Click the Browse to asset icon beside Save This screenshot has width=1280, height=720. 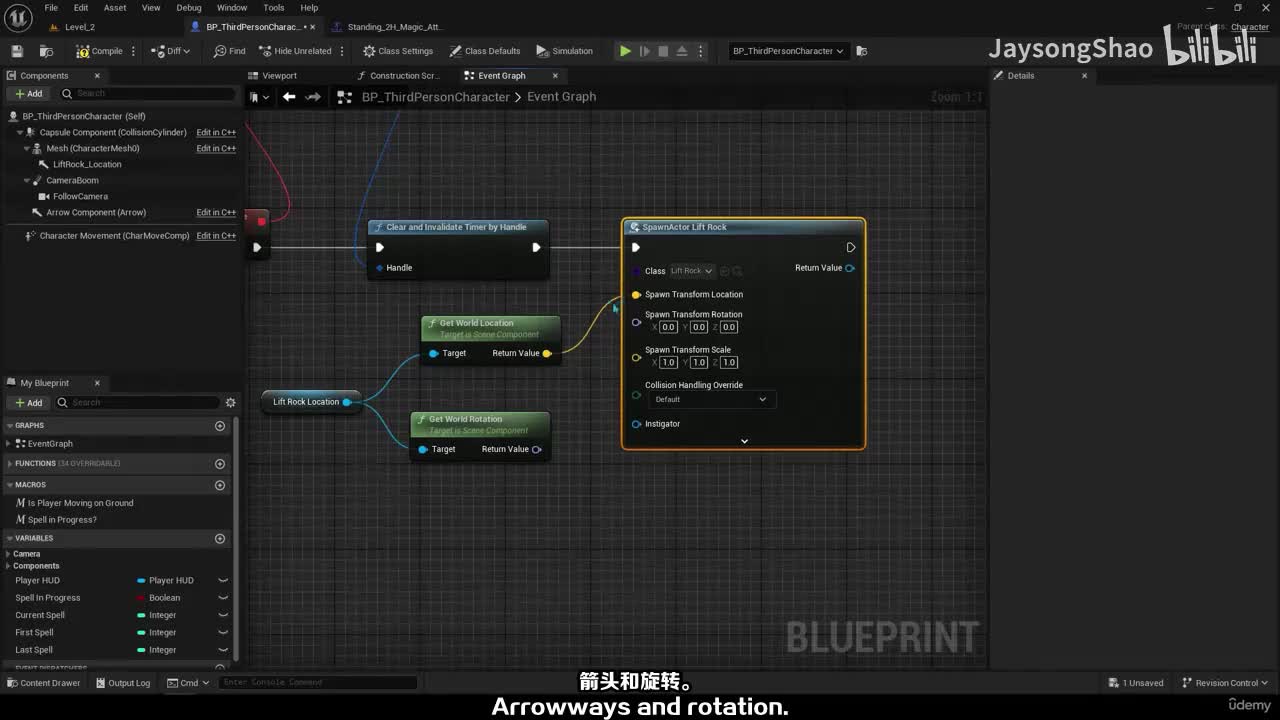click(46, 51)
